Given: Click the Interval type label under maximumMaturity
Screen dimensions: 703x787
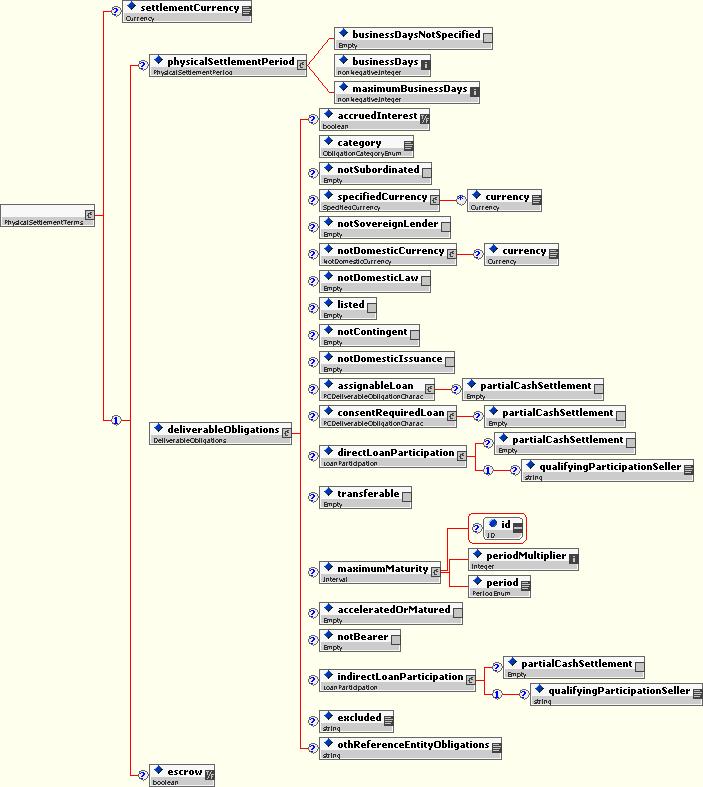Looking at the screenshot, I should tap(335, 579).
